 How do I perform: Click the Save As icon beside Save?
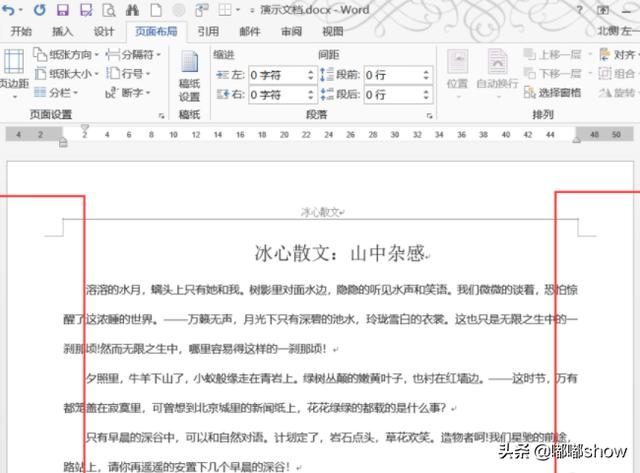[86, 10]
